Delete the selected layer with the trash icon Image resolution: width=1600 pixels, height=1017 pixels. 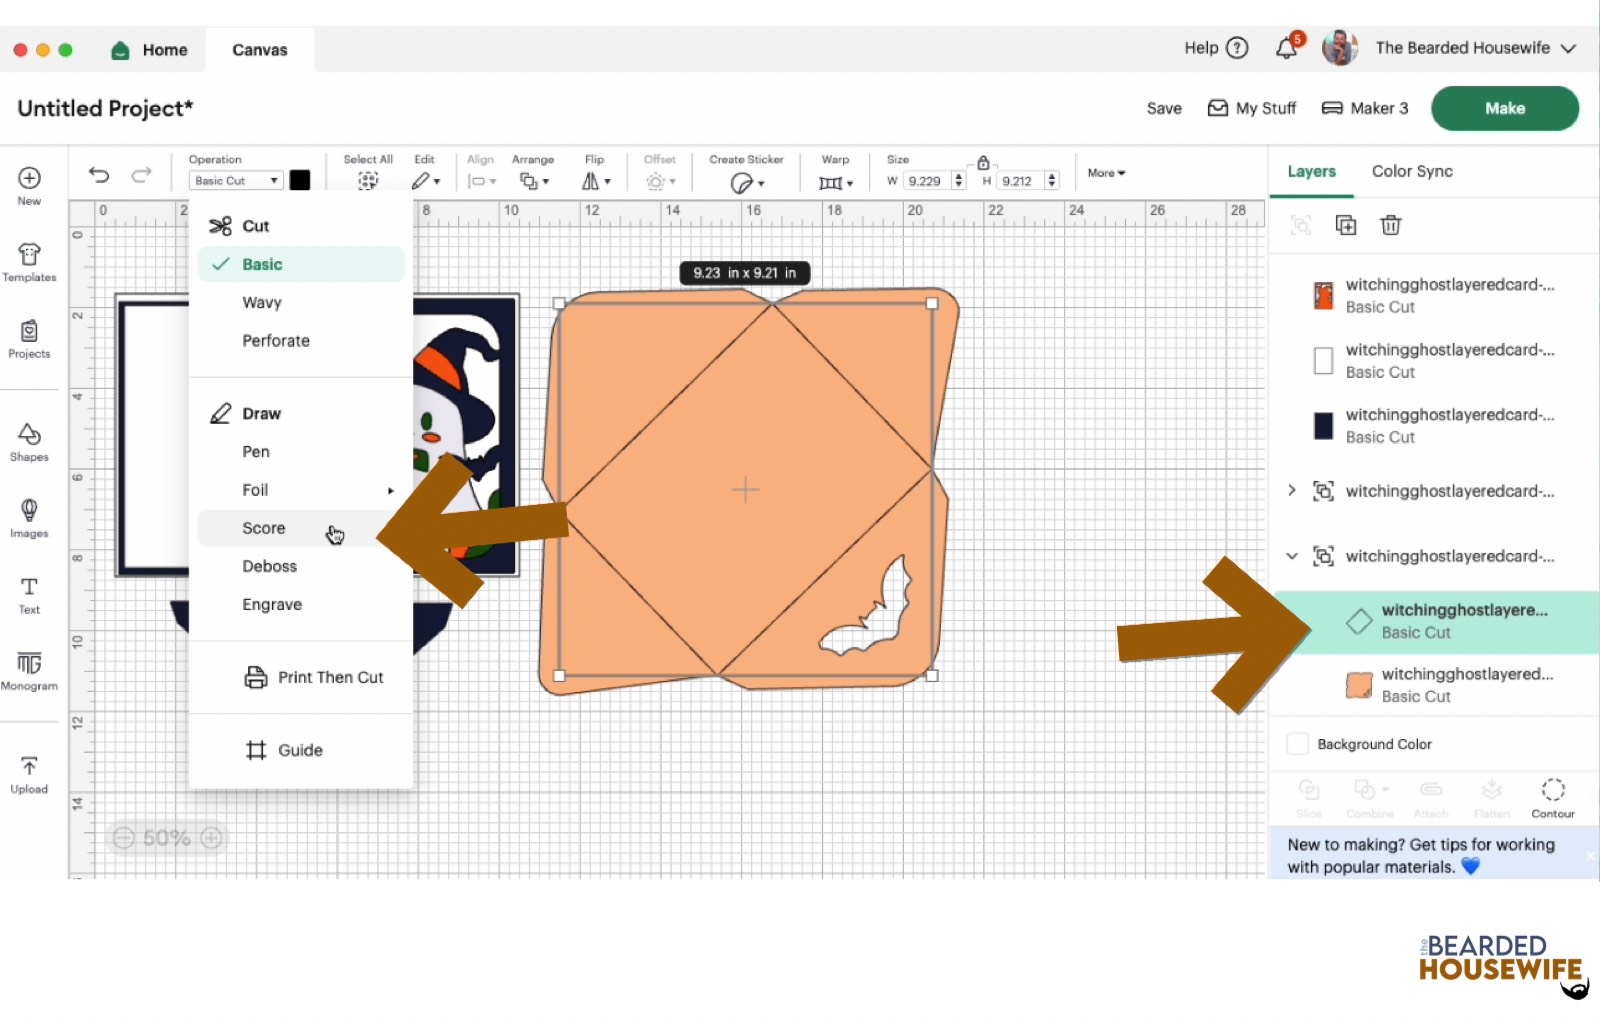pyautogui.click(x=1390, y=225)
